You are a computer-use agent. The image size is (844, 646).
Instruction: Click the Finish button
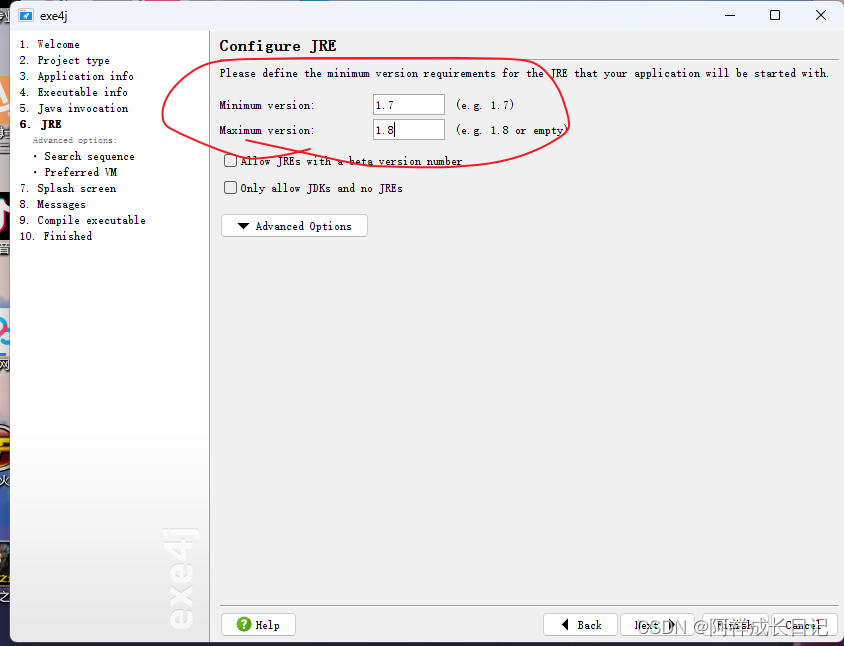point(735,624)
